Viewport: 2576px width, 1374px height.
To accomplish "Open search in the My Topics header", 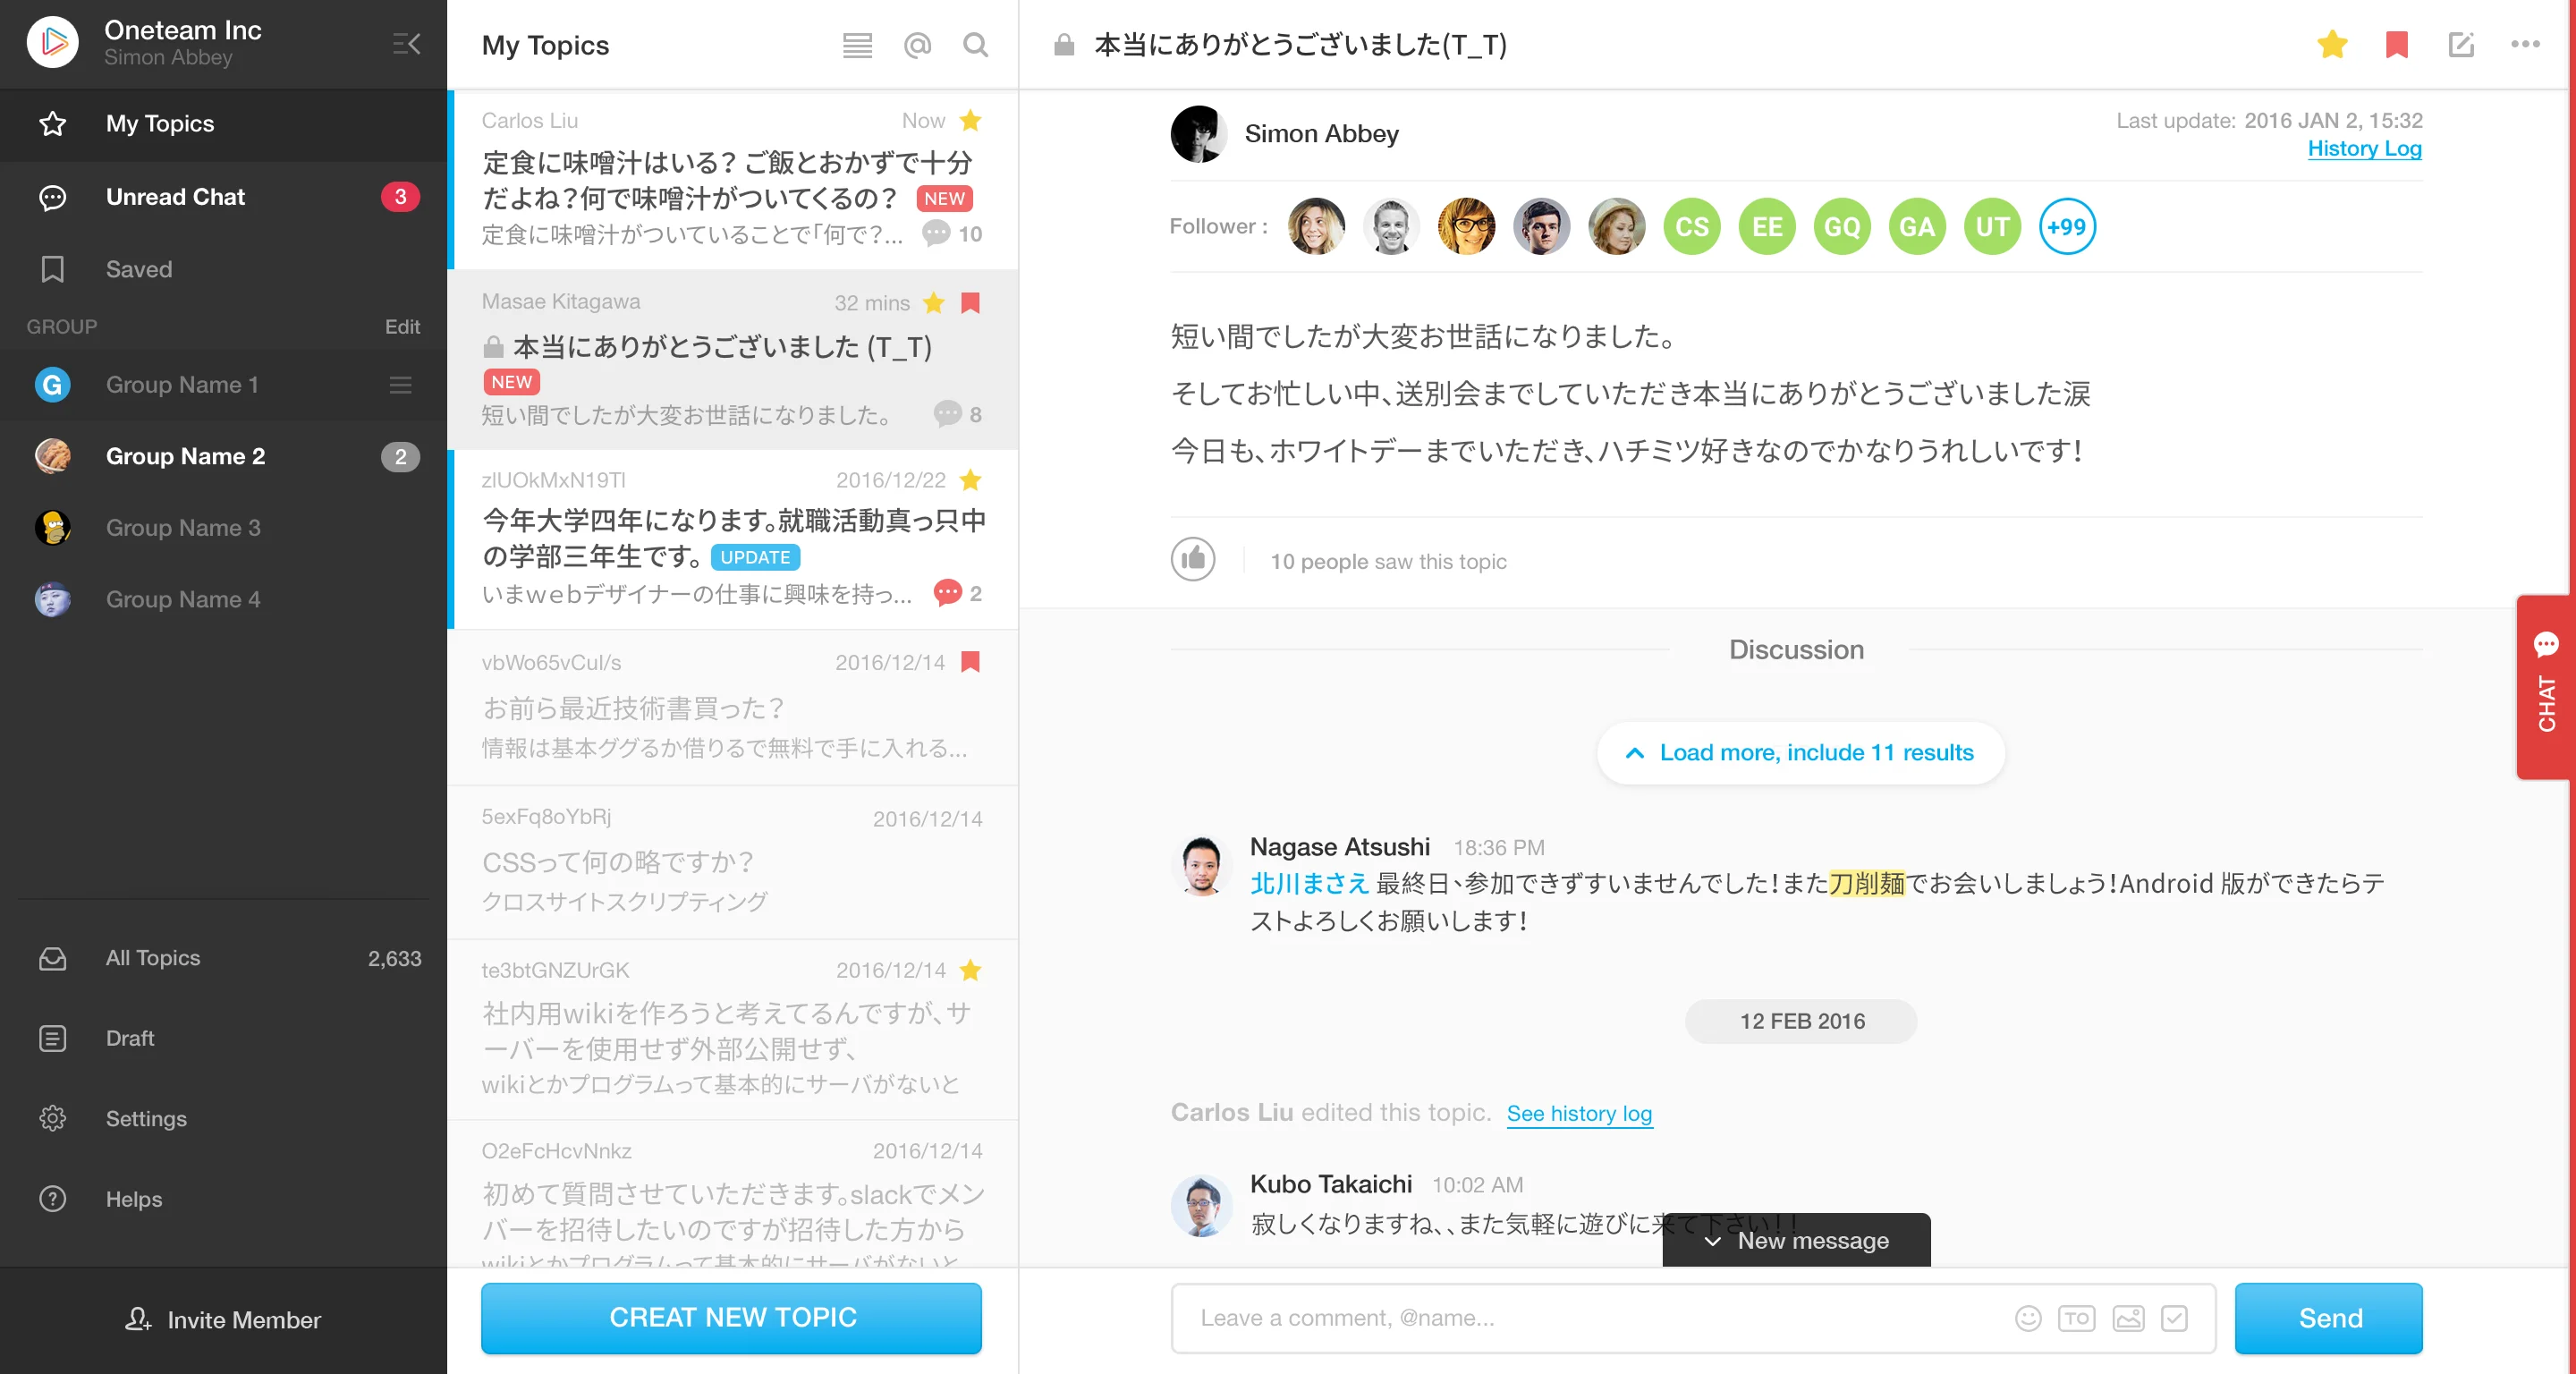I will pos(975,45).
